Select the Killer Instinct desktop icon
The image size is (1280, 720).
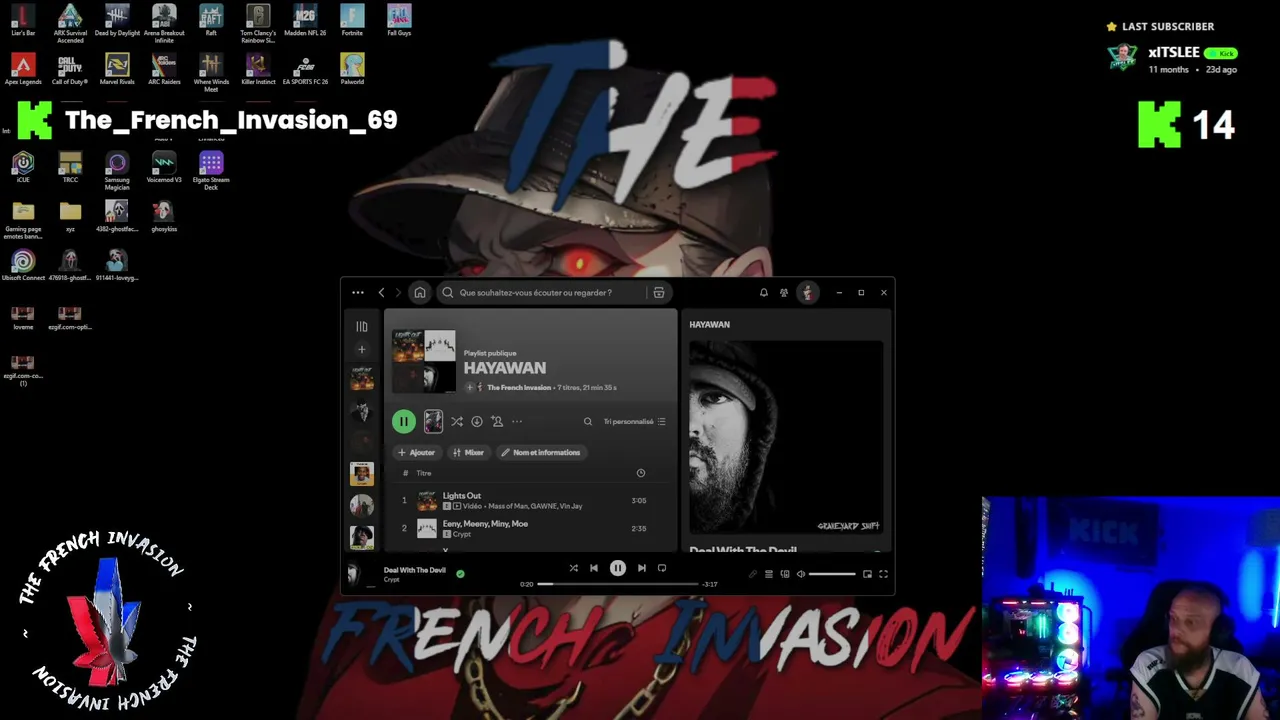click(258, 70)
